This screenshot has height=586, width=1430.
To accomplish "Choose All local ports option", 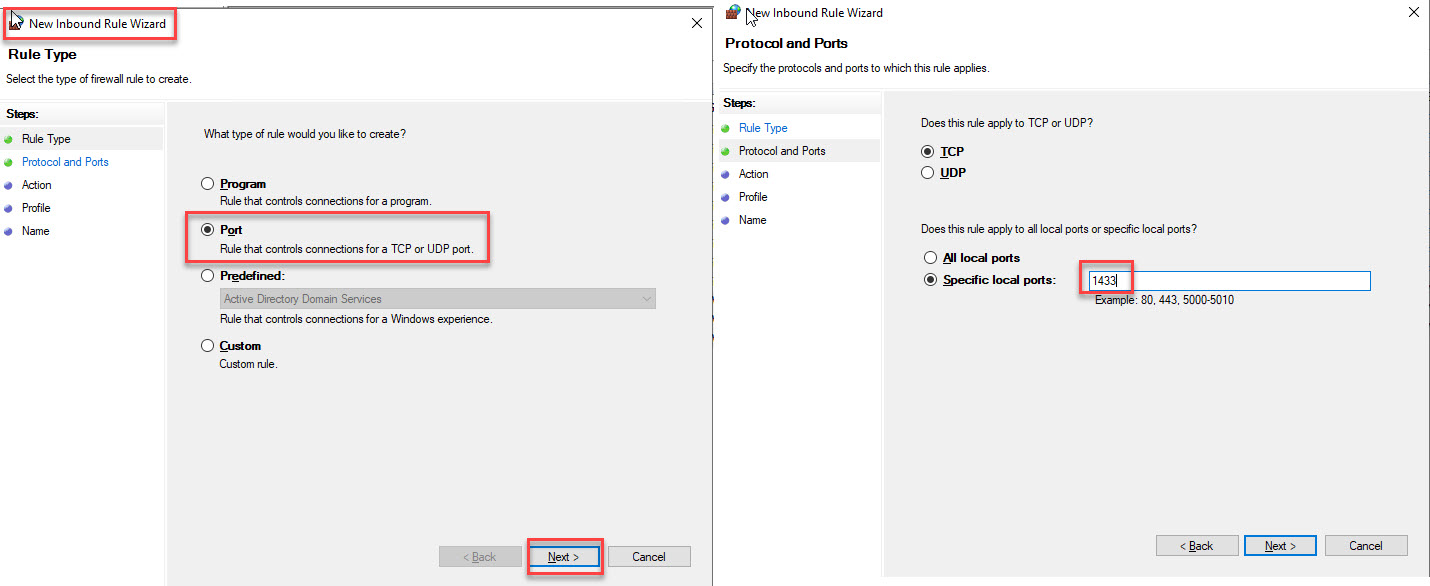I will pos(930,258).
